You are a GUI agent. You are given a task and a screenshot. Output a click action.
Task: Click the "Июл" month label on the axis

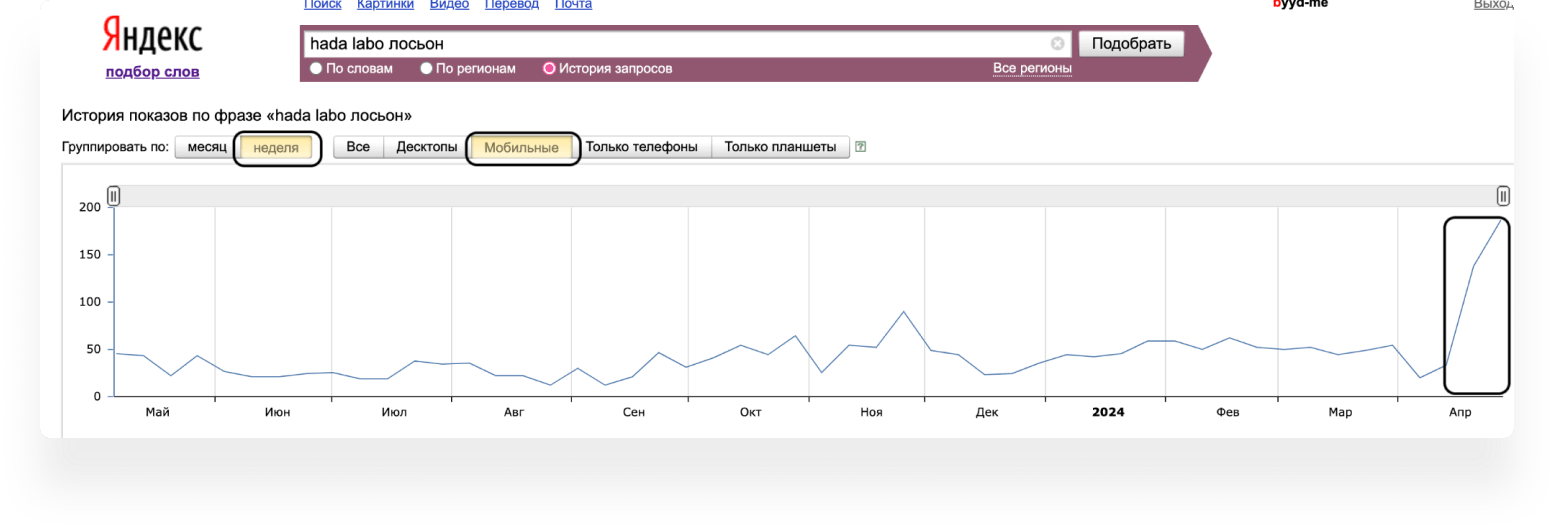394,412
